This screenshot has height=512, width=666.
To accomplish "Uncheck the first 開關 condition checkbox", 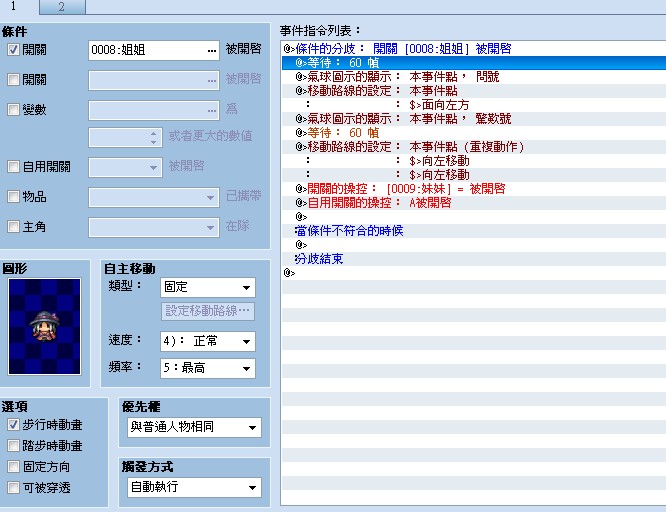I will pyautogui.click(x=13, y=50).
